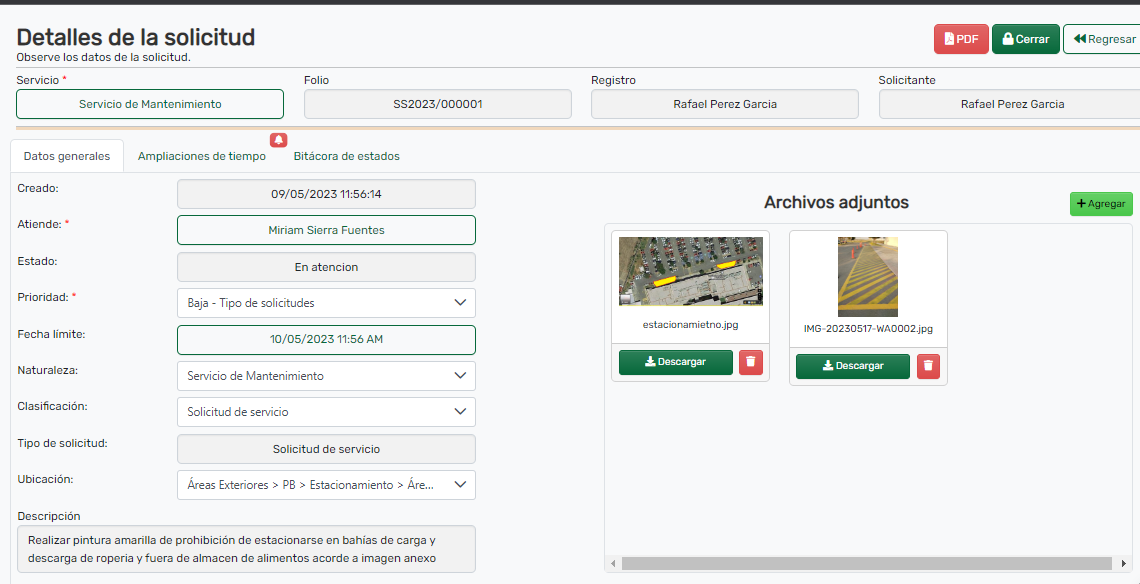Download the estacionamietno.jpg file

[x=675, y=362]
